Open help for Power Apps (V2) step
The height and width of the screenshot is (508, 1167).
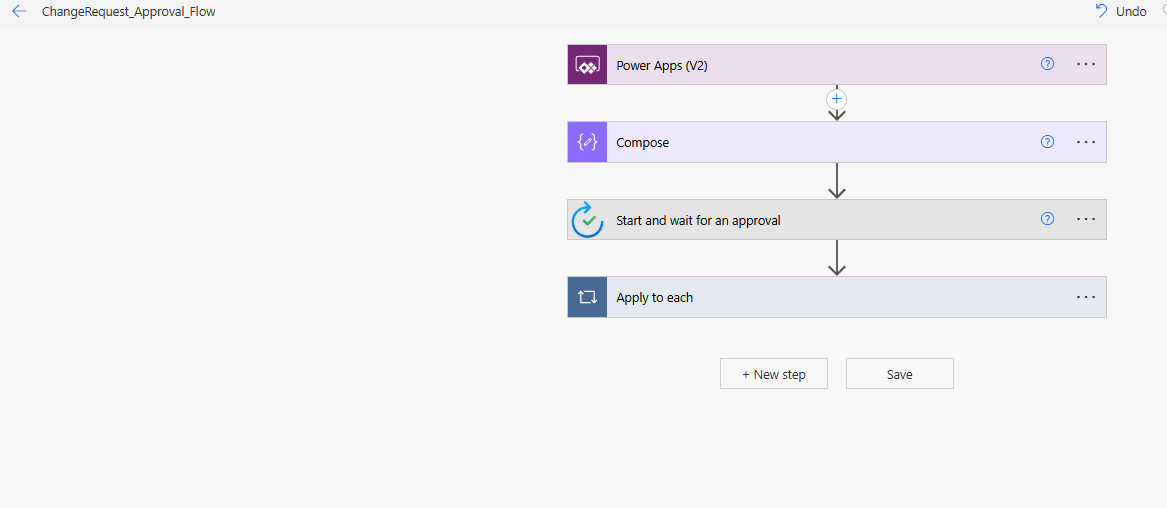coord(1047,64)
